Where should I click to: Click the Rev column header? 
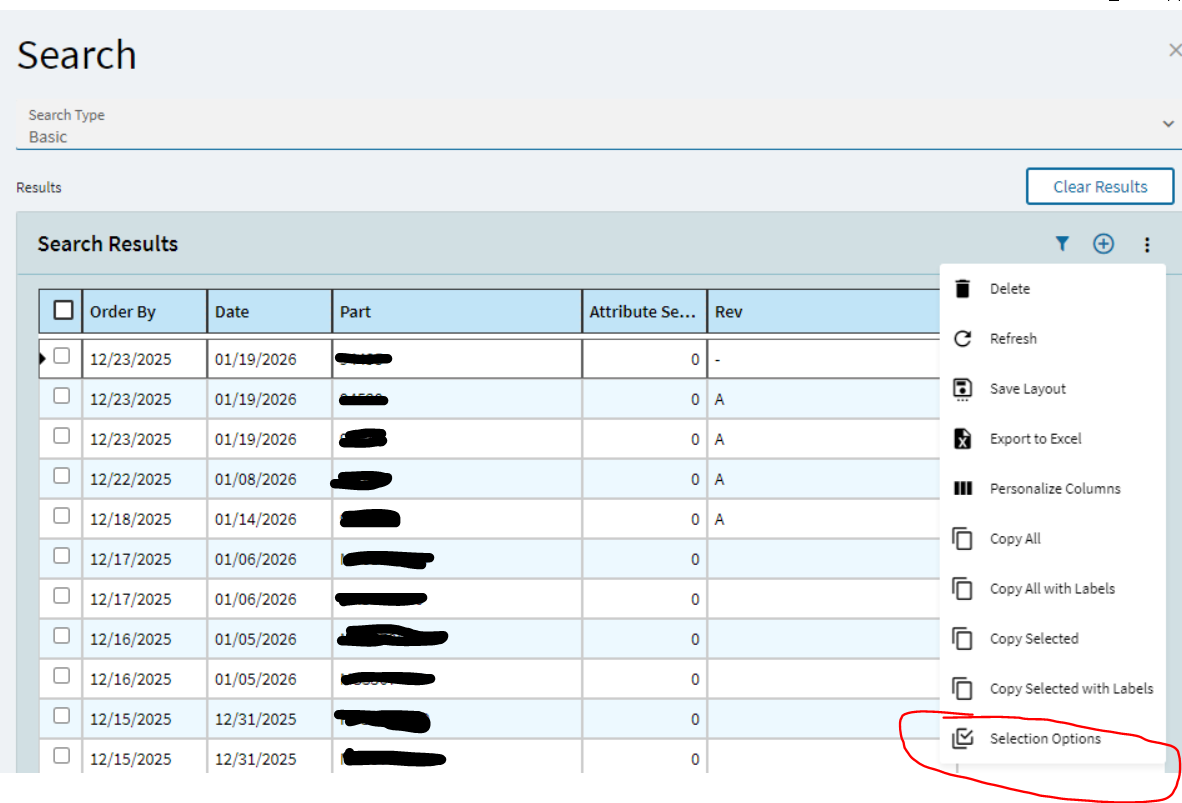pyautogui.click(x=824, y=311)
